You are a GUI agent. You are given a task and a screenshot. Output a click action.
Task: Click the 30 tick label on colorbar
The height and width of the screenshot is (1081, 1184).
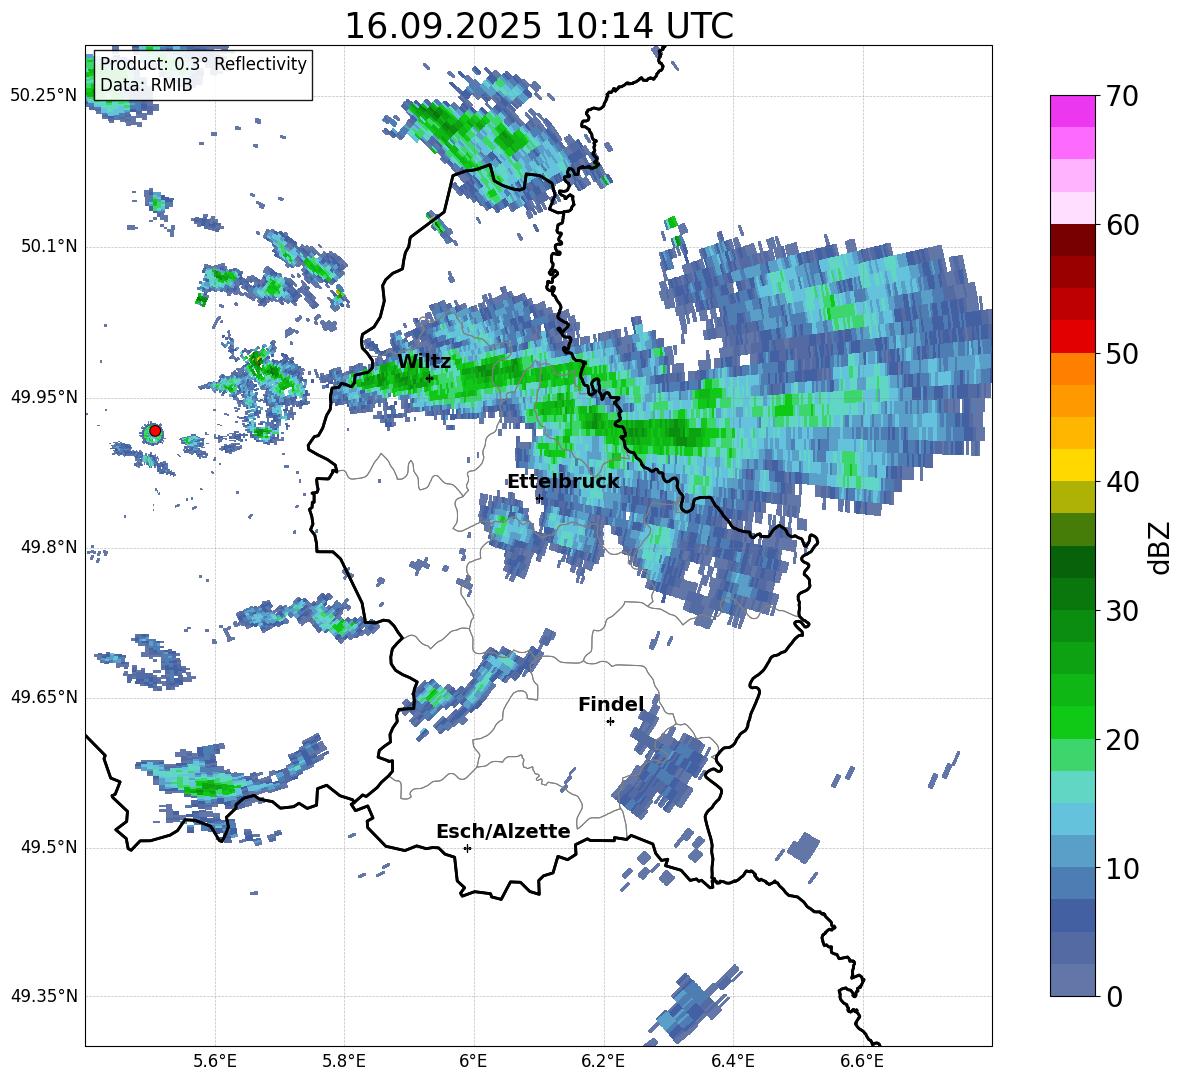1122,611
